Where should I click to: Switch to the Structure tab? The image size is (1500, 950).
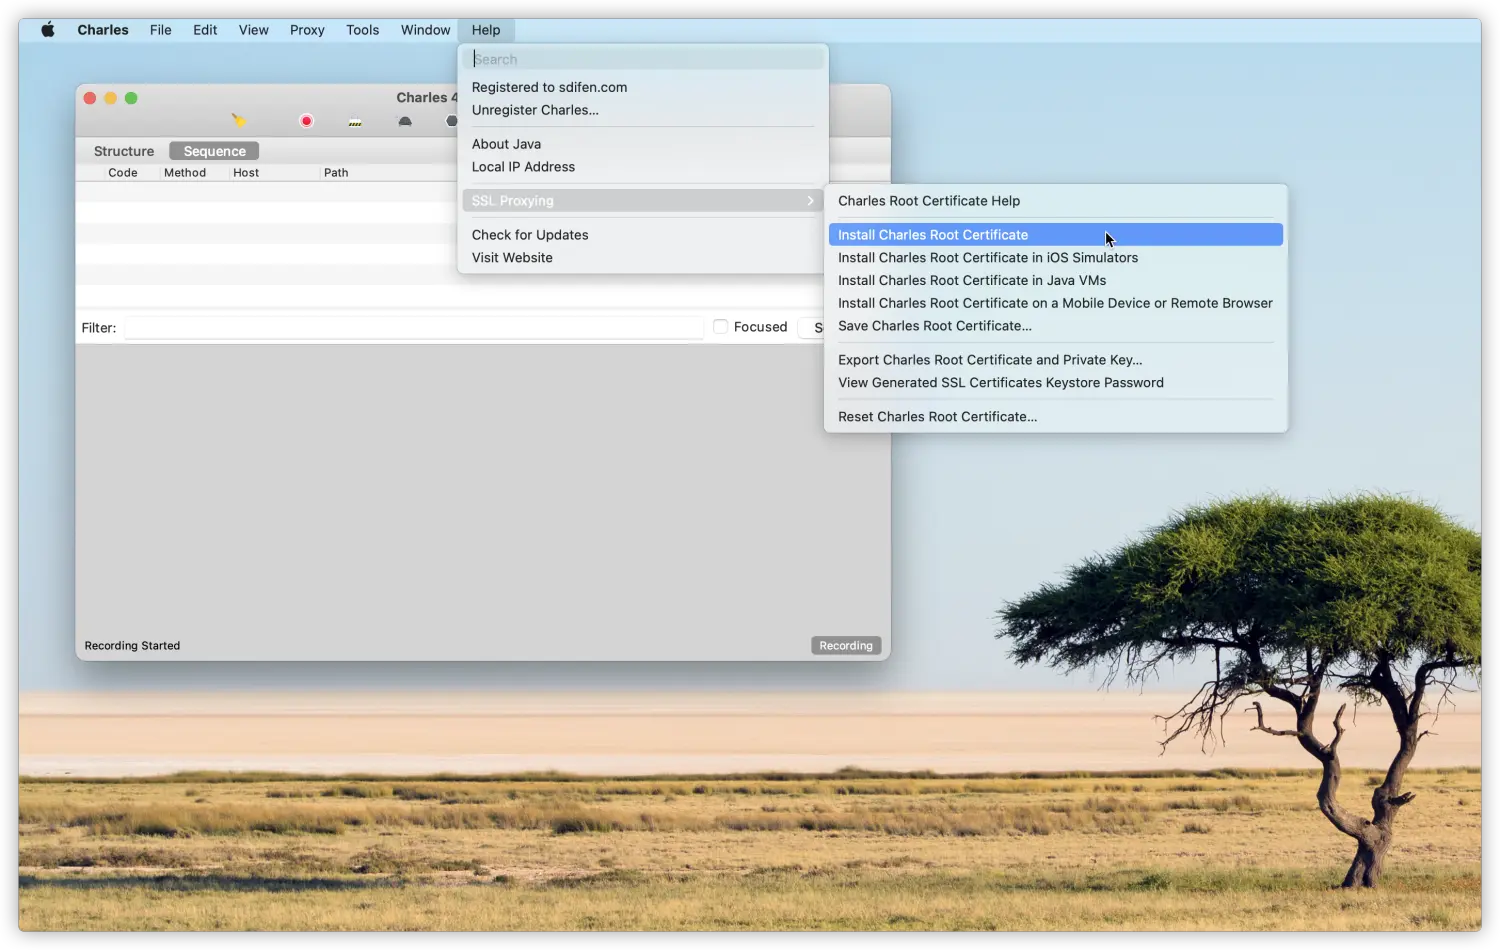pyautogui.click(x=124, y=151)
